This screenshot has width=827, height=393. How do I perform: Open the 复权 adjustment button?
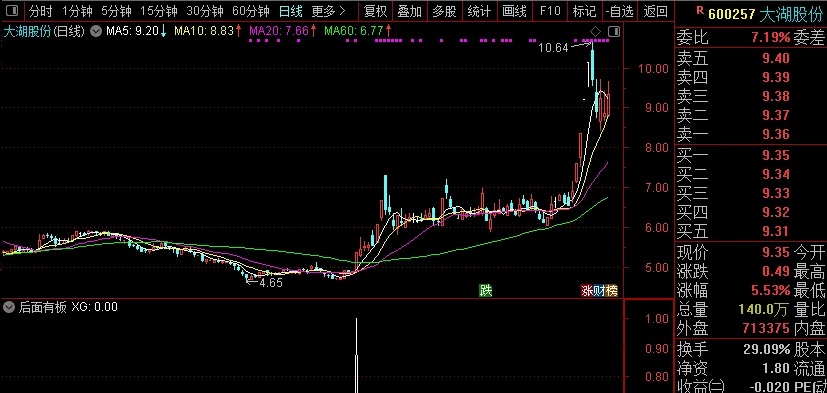point(376,11)
